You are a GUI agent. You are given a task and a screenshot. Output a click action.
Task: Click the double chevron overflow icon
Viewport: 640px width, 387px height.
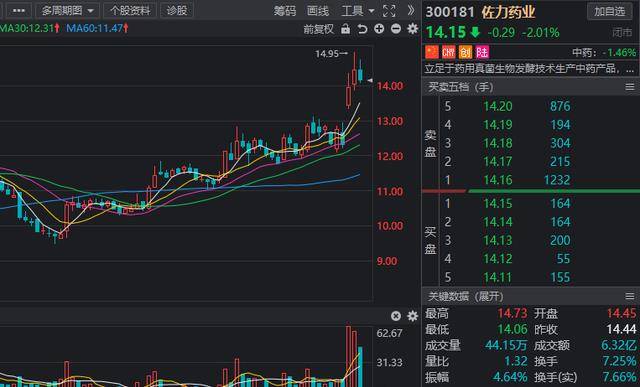coord(411,11)
